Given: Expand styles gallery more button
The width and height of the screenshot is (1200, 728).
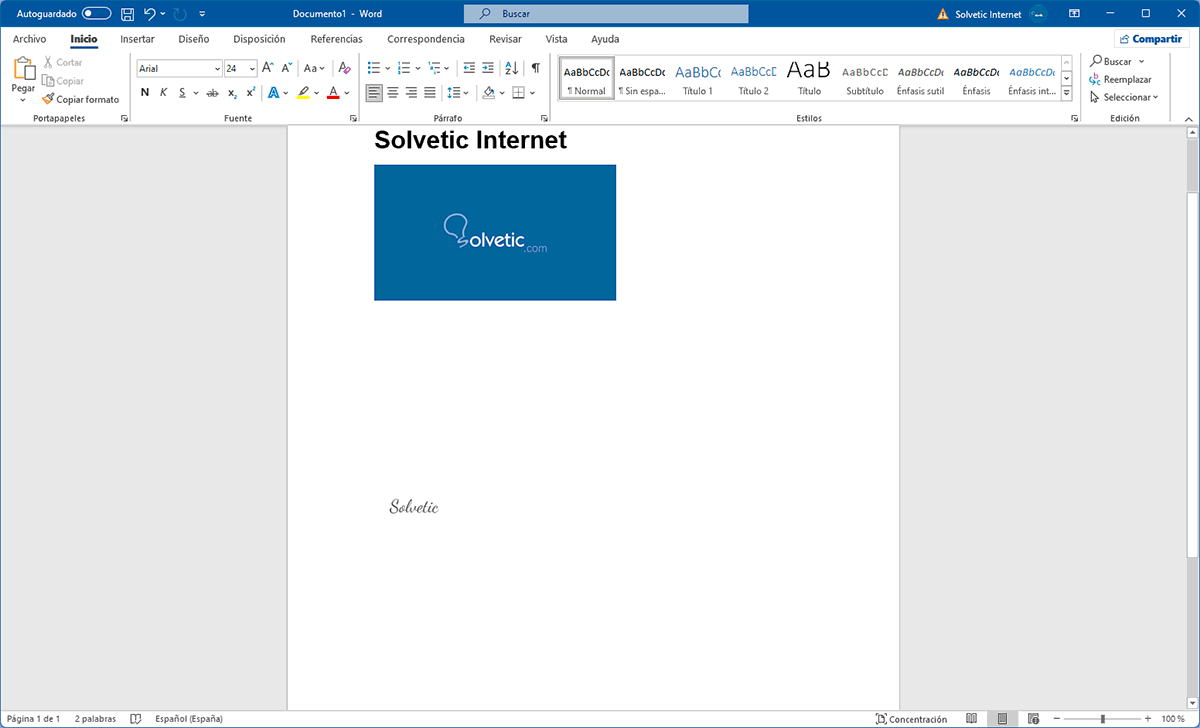Looking at the screenshot, I should (1066, 93).
